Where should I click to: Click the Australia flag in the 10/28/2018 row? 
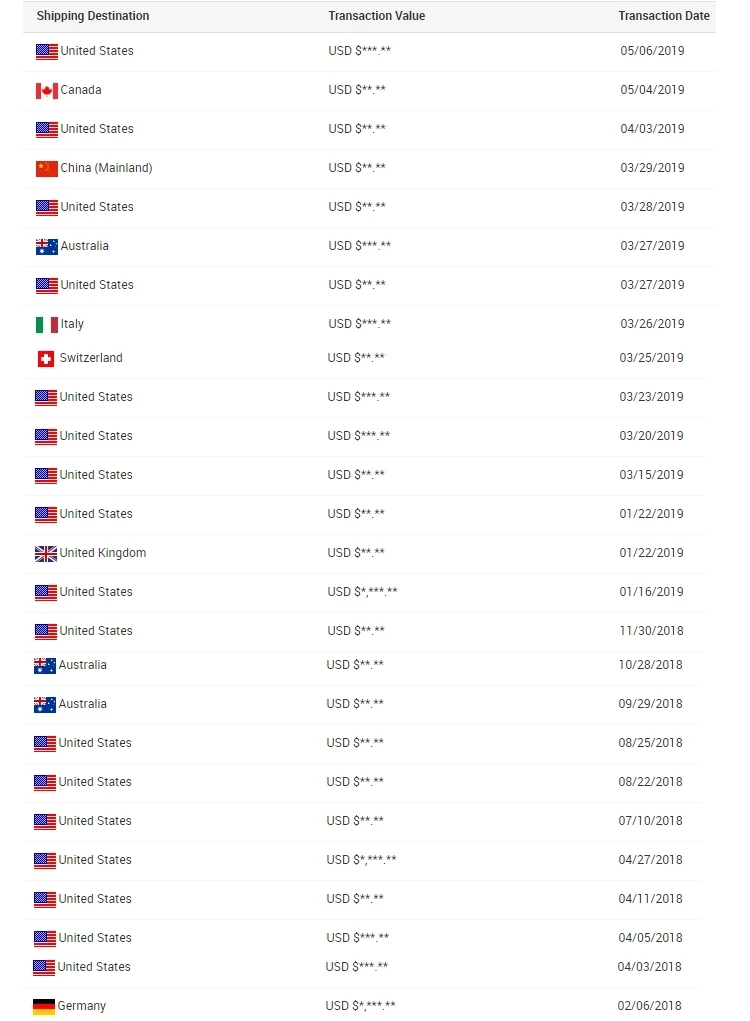45,666
